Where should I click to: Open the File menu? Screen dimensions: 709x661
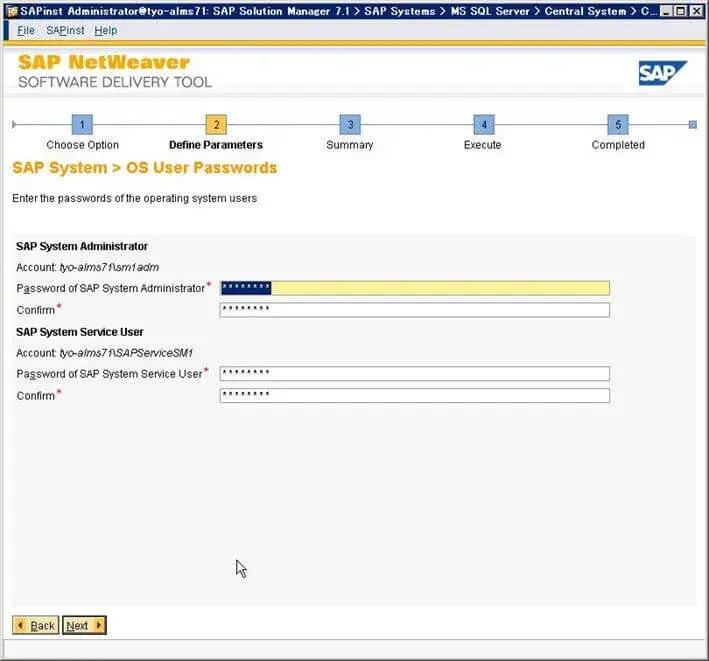coord(26,30)
